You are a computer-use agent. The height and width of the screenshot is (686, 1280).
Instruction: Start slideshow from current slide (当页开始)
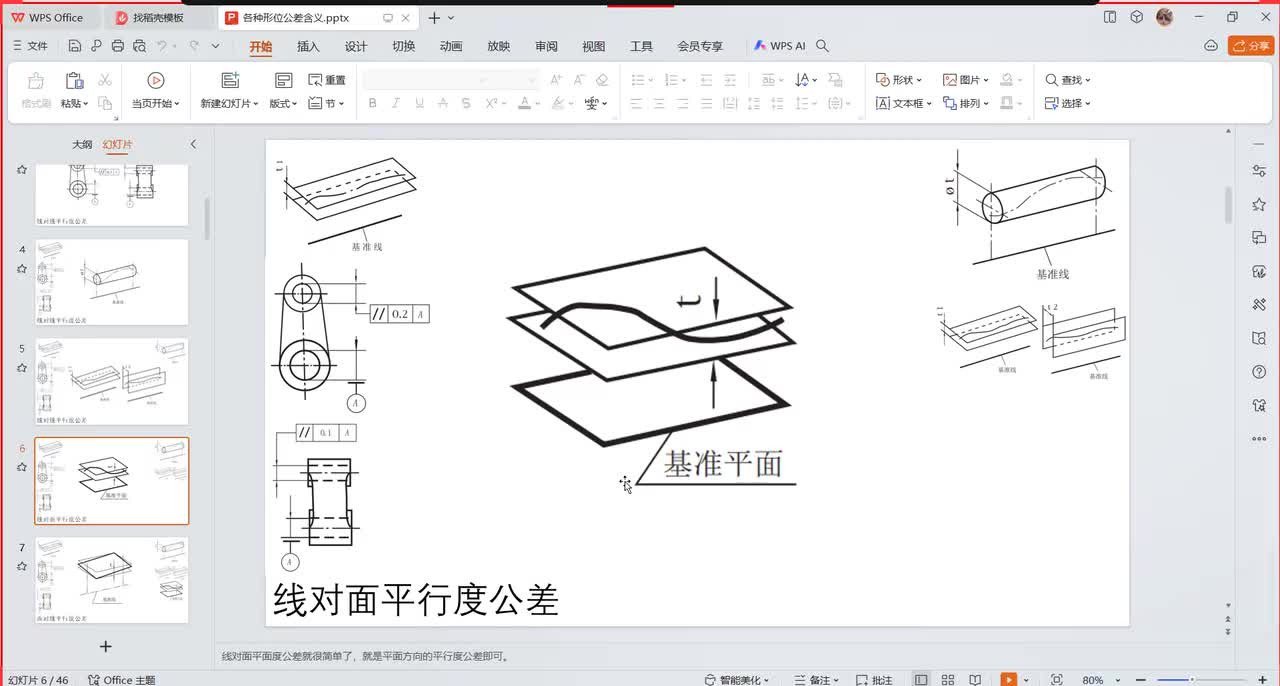click(x=155, y=90)
